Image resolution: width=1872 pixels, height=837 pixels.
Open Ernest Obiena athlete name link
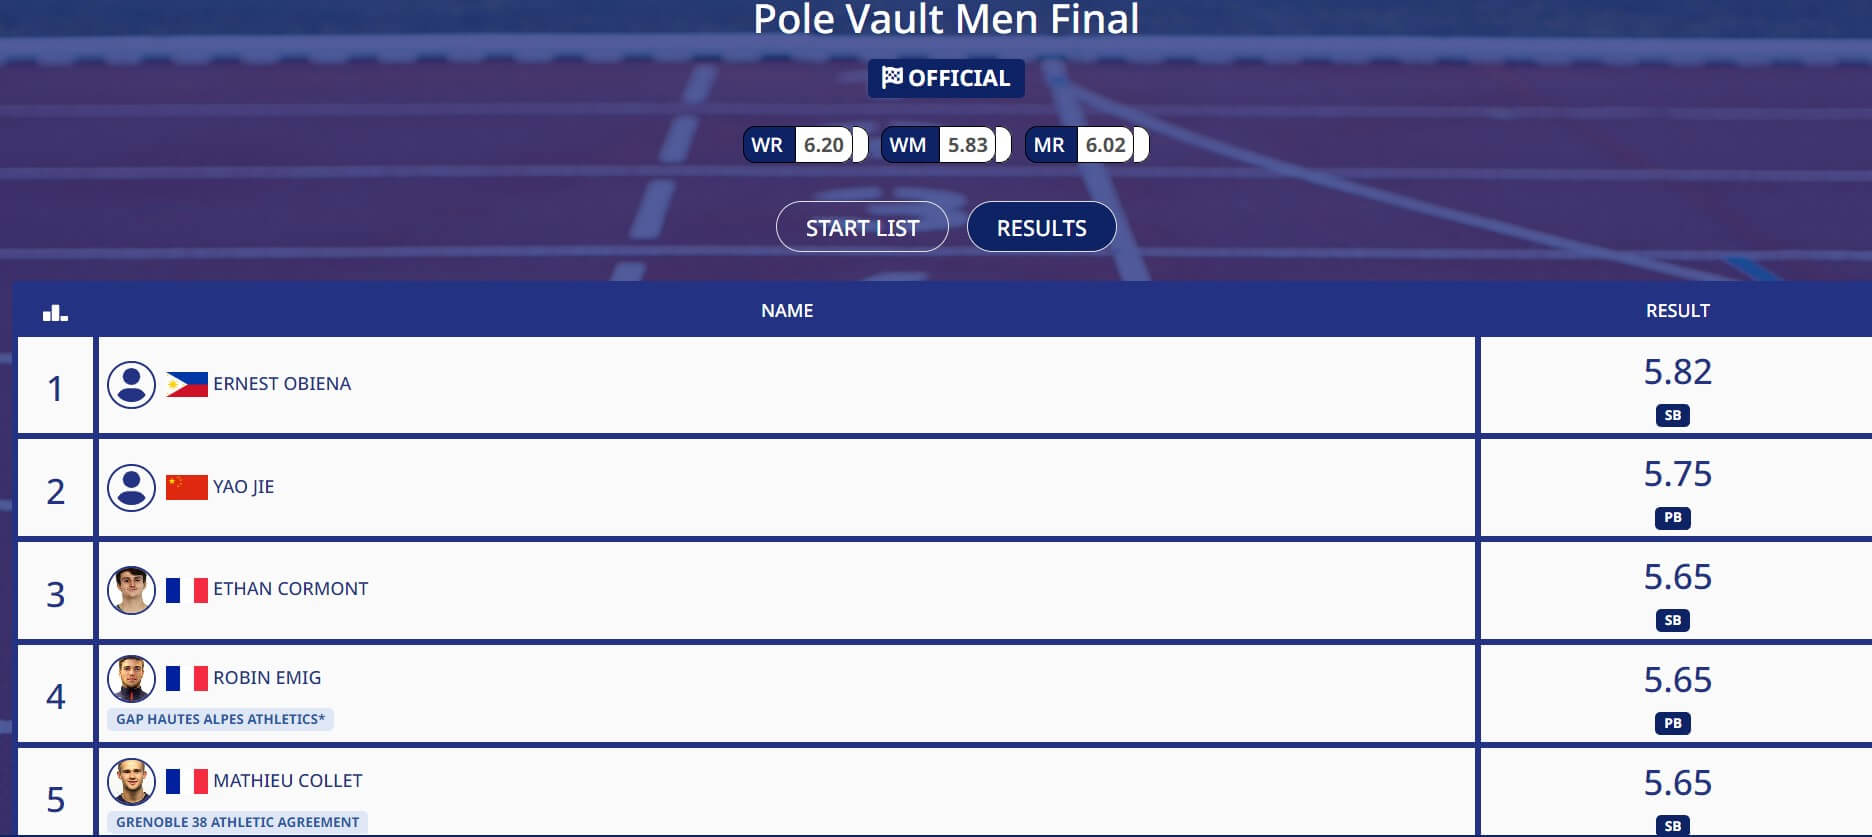(x=282, y=384)
